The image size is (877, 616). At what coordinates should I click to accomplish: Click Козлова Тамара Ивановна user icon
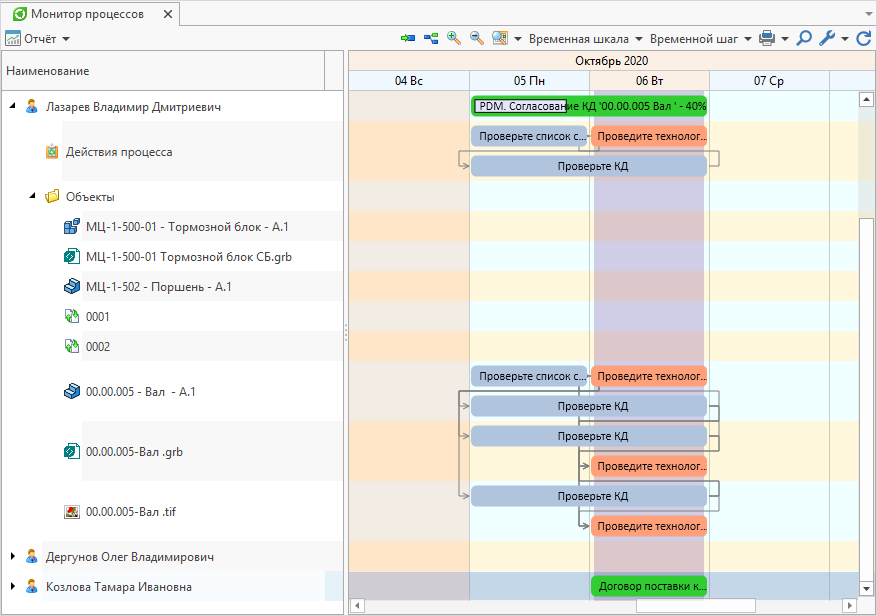coord(32,586)
